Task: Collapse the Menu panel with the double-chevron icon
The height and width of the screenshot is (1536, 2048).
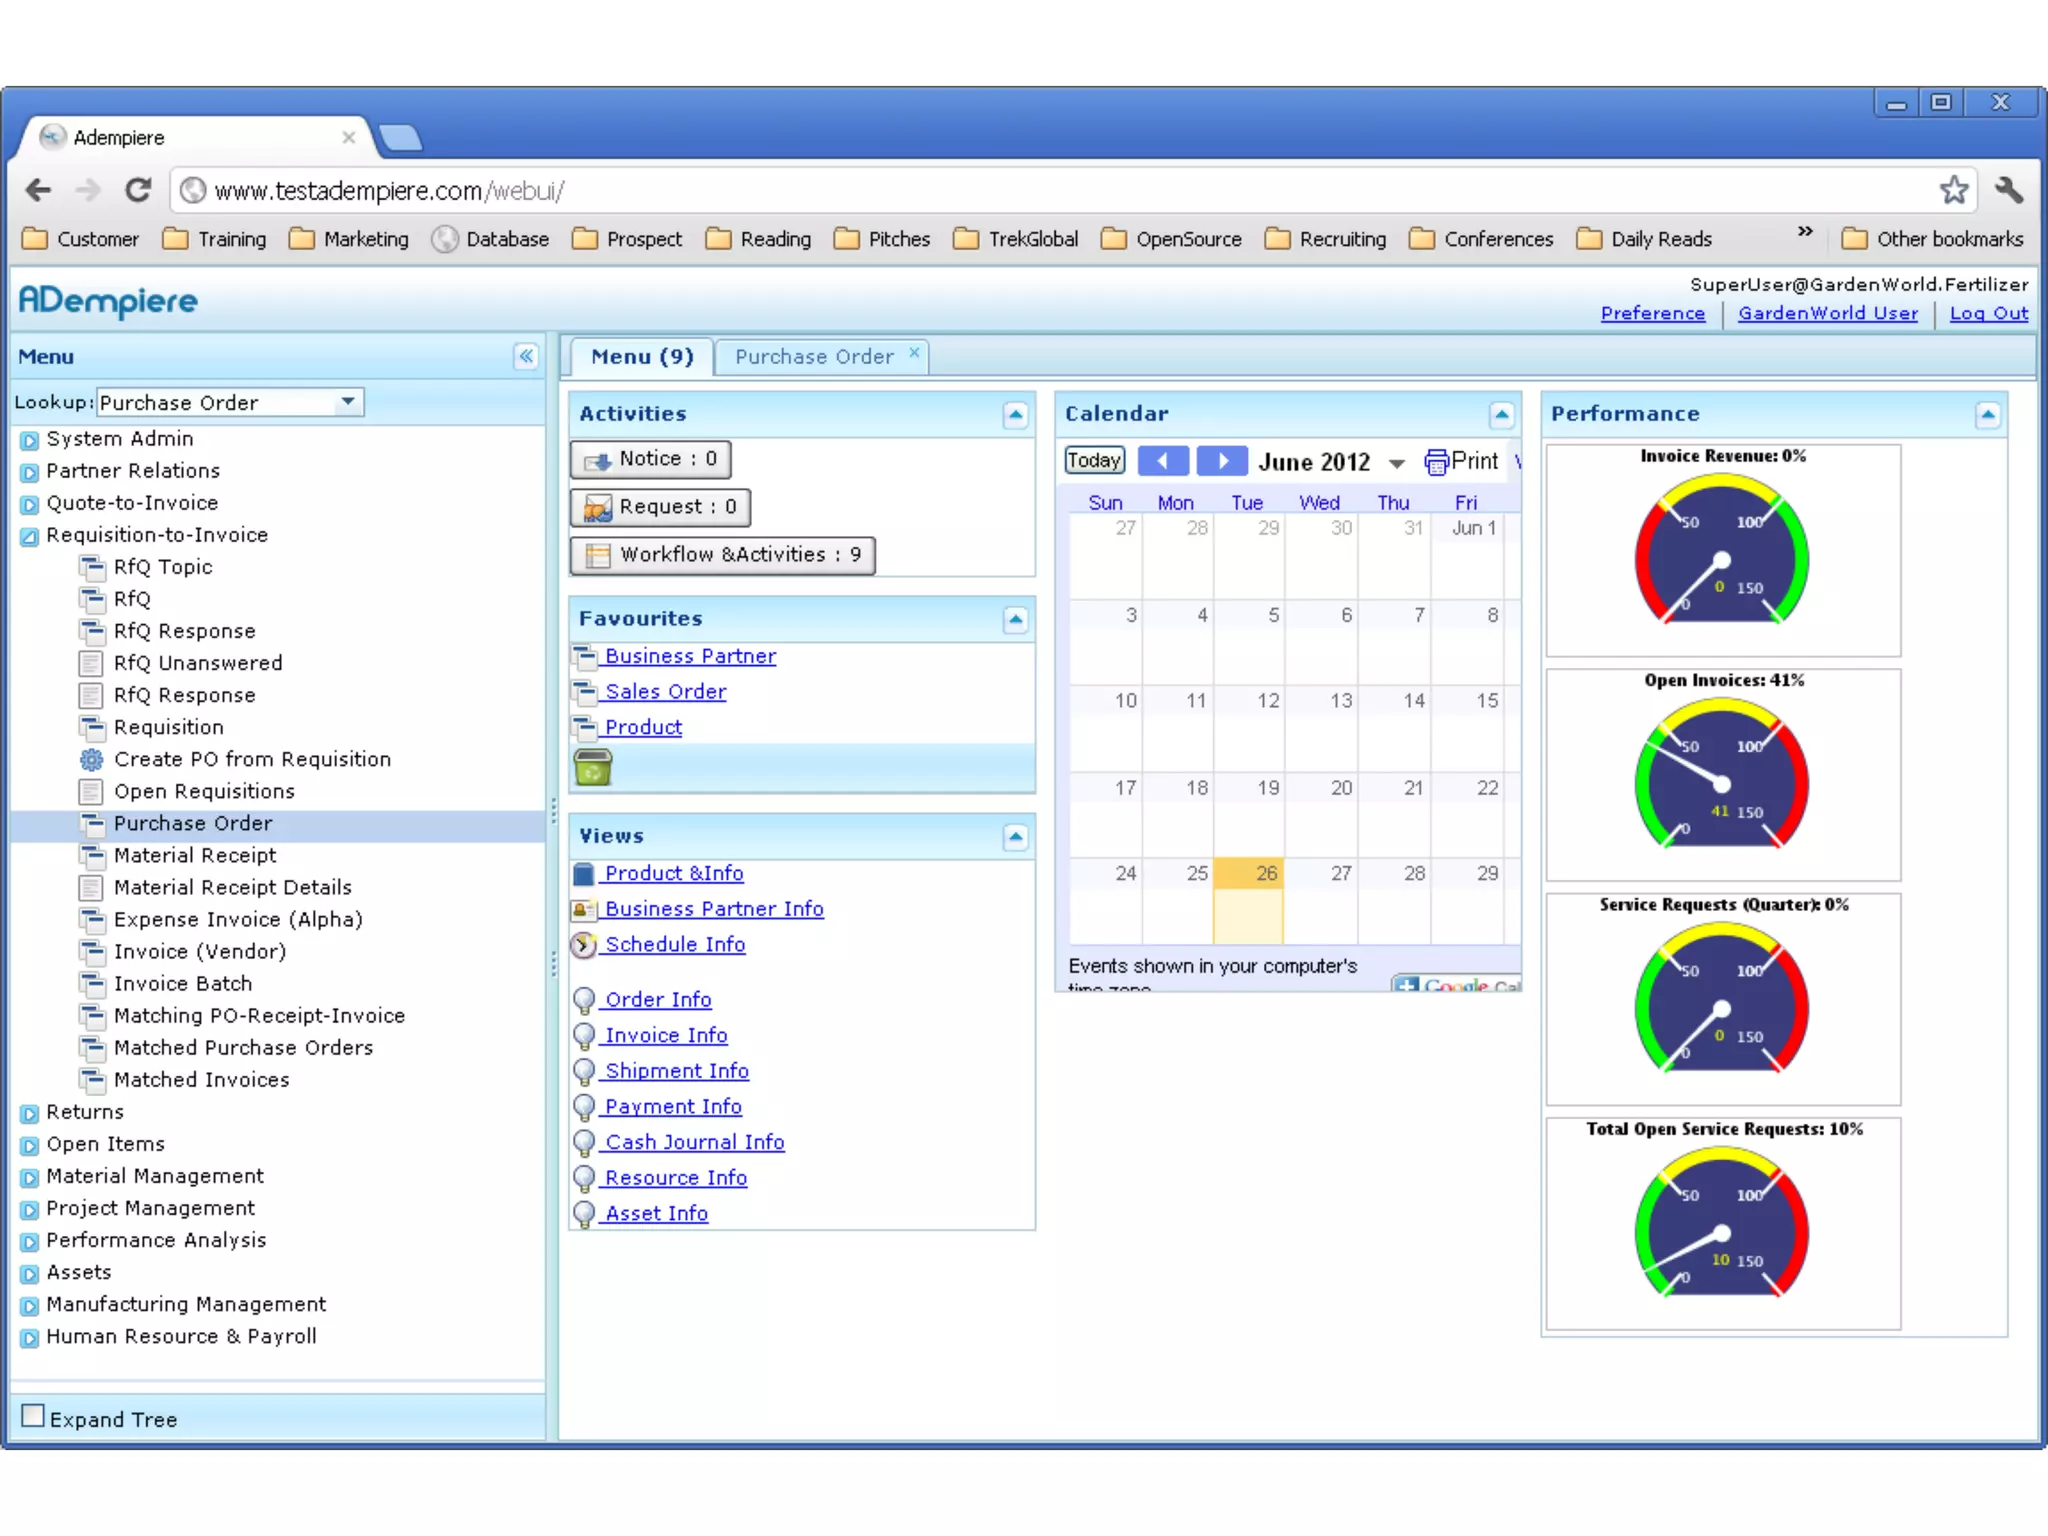Action: coord(526,356)
